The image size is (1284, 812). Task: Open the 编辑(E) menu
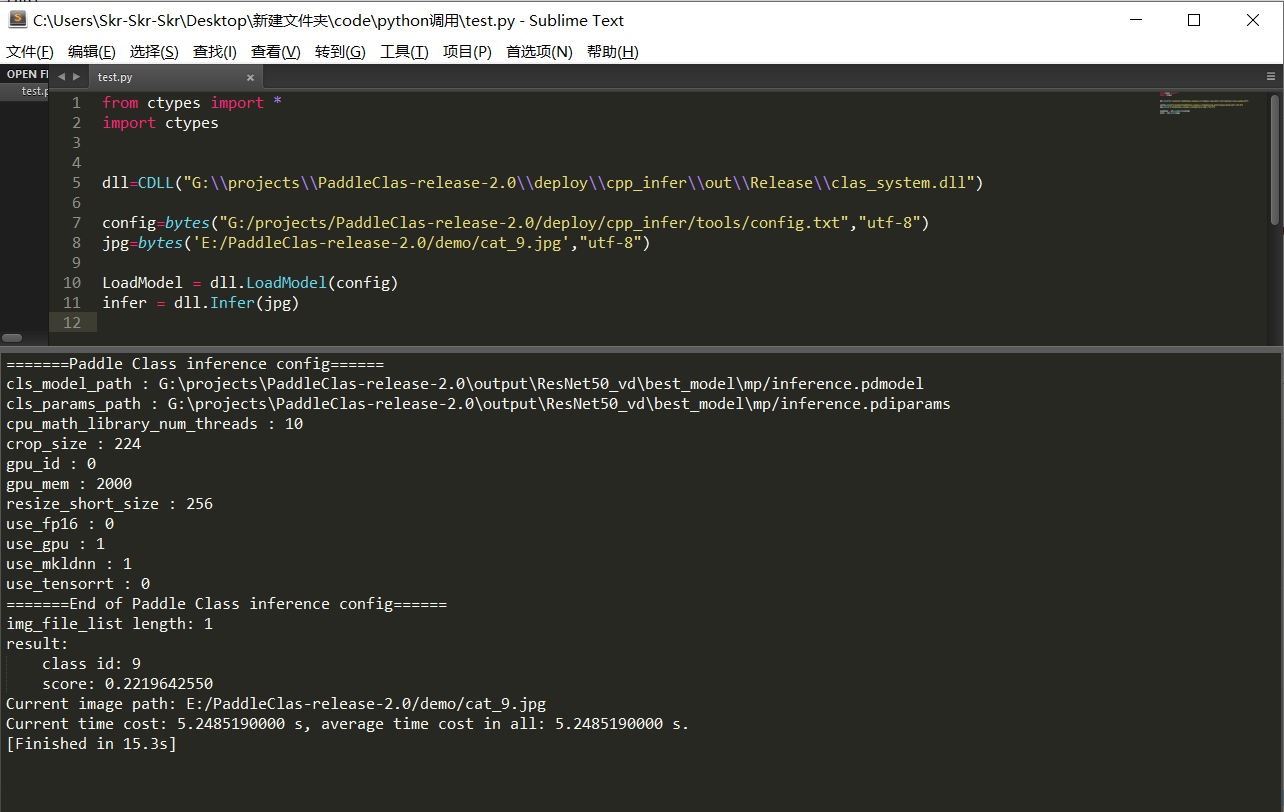pyautogui.click(x=91, y=51)
